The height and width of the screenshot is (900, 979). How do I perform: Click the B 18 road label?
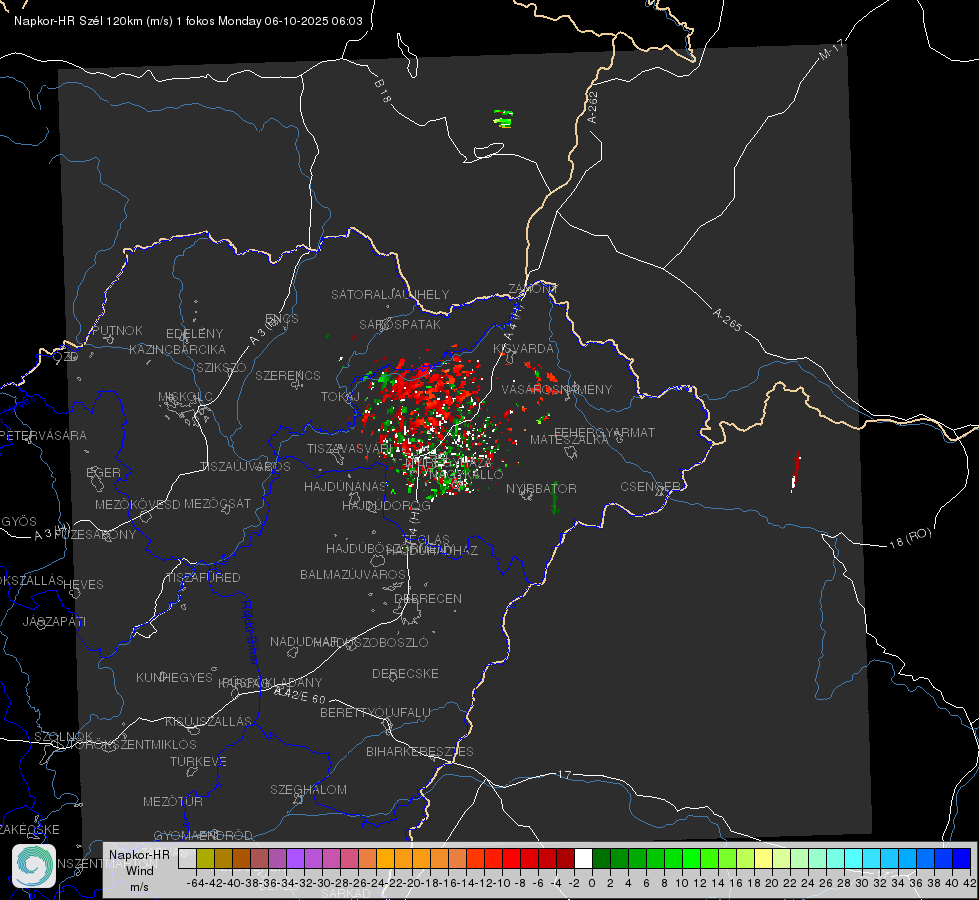pyautogui.click(x=382, y=91)
